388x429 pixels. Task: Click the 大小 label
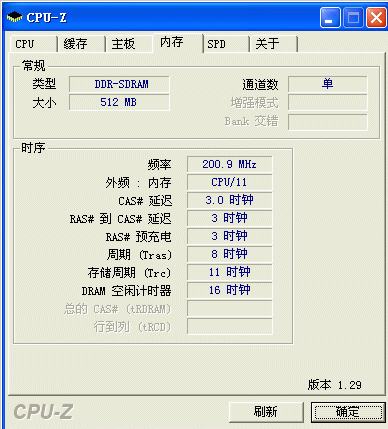point(44,103)
